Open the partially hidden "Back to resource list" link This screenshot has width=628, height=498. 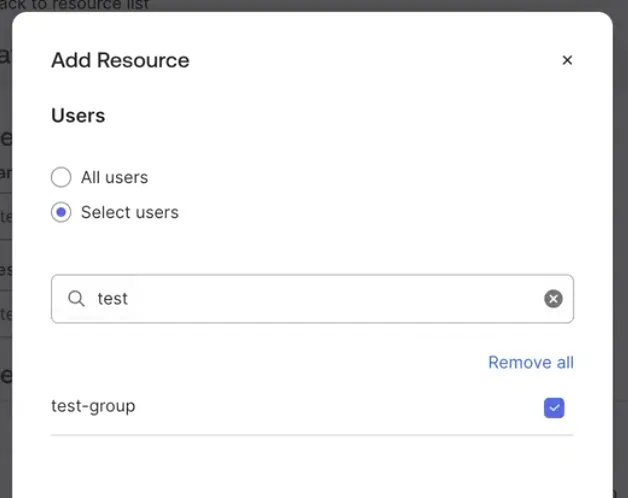point(74,5)
